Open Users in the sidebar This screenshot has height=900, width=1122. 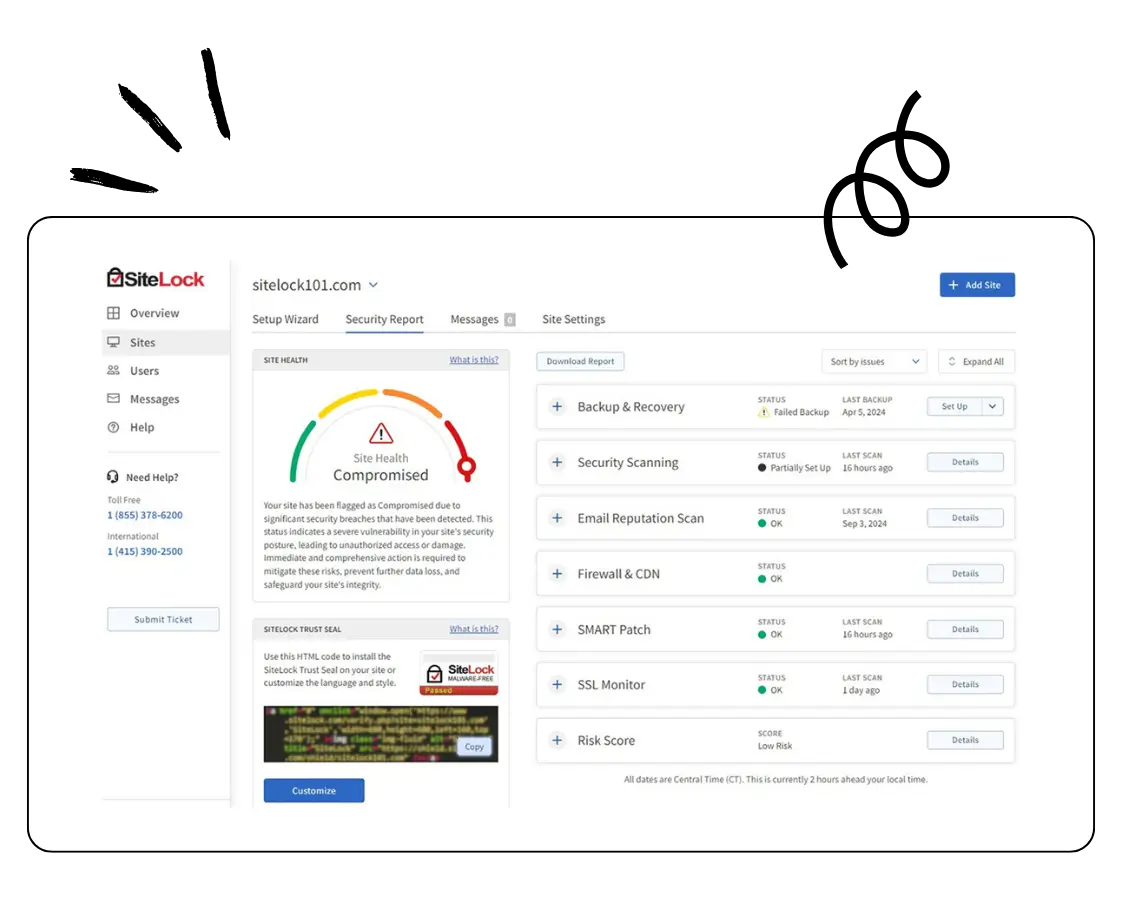[x=144, y=371]
